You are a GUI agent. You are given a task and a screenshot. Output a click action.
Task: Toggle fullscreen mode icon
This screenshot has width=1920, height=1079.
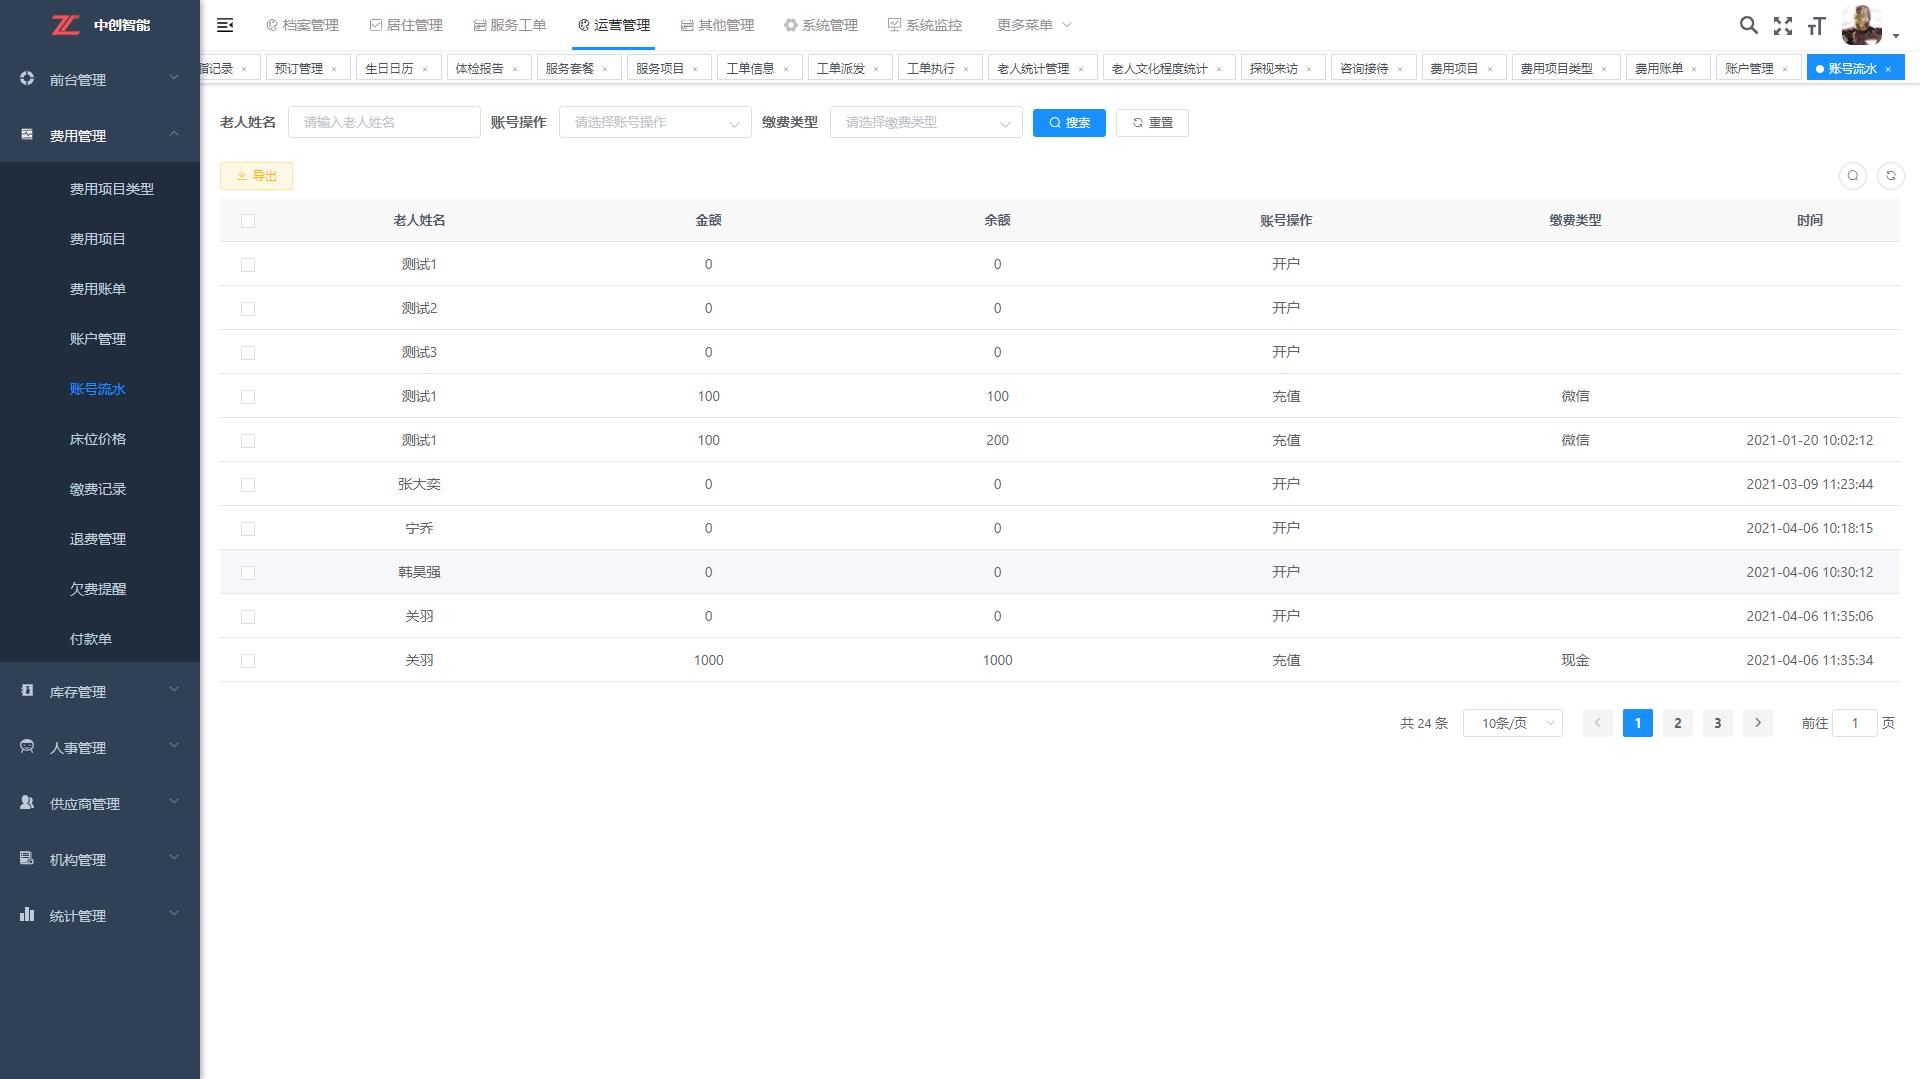[x=1782, y=26]
